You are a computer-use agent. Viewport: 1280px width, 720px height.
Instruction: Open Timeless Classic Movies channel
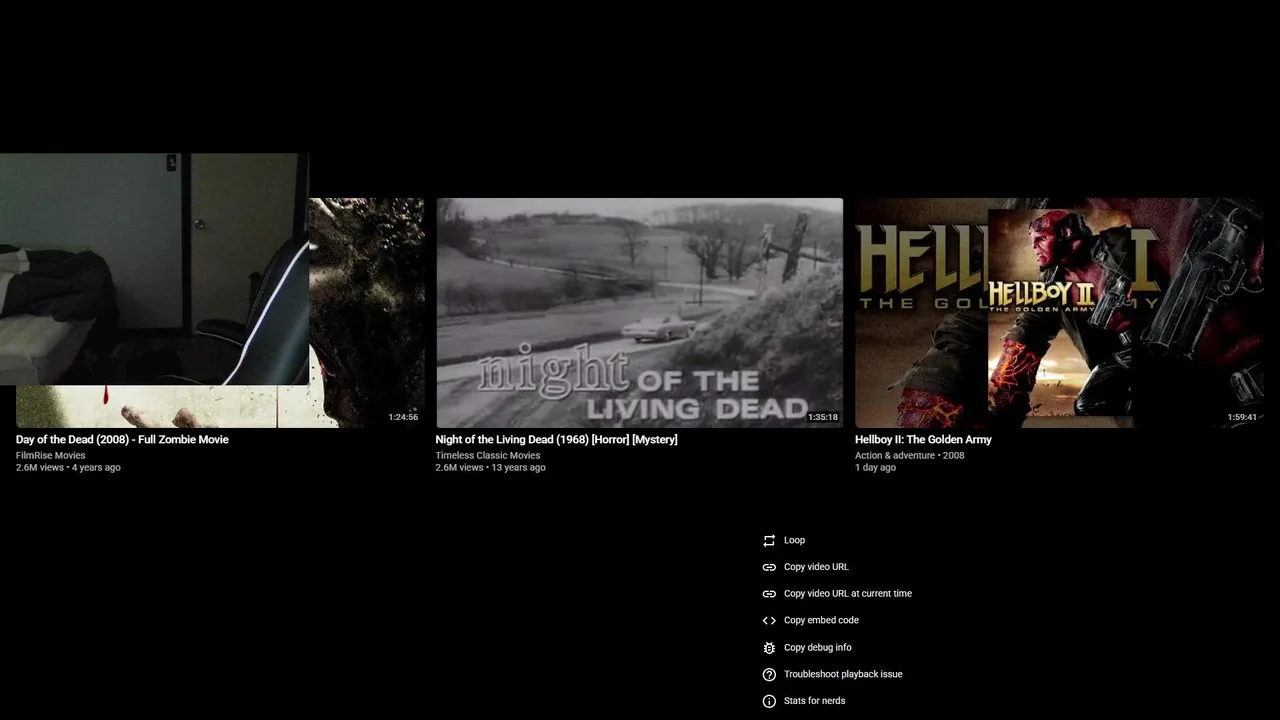click(x=488, y=456)
